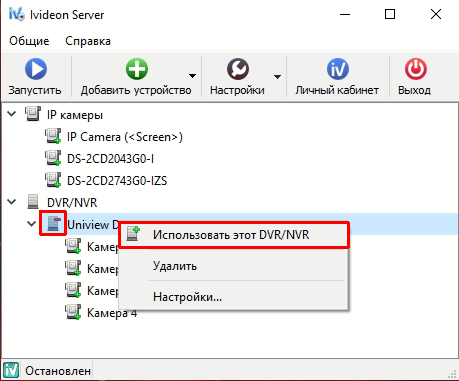Choose Использовать этот DVR/NVR from context menu
Image resolution: width=459 pixels, height=381 pixels.
(234, 235)
